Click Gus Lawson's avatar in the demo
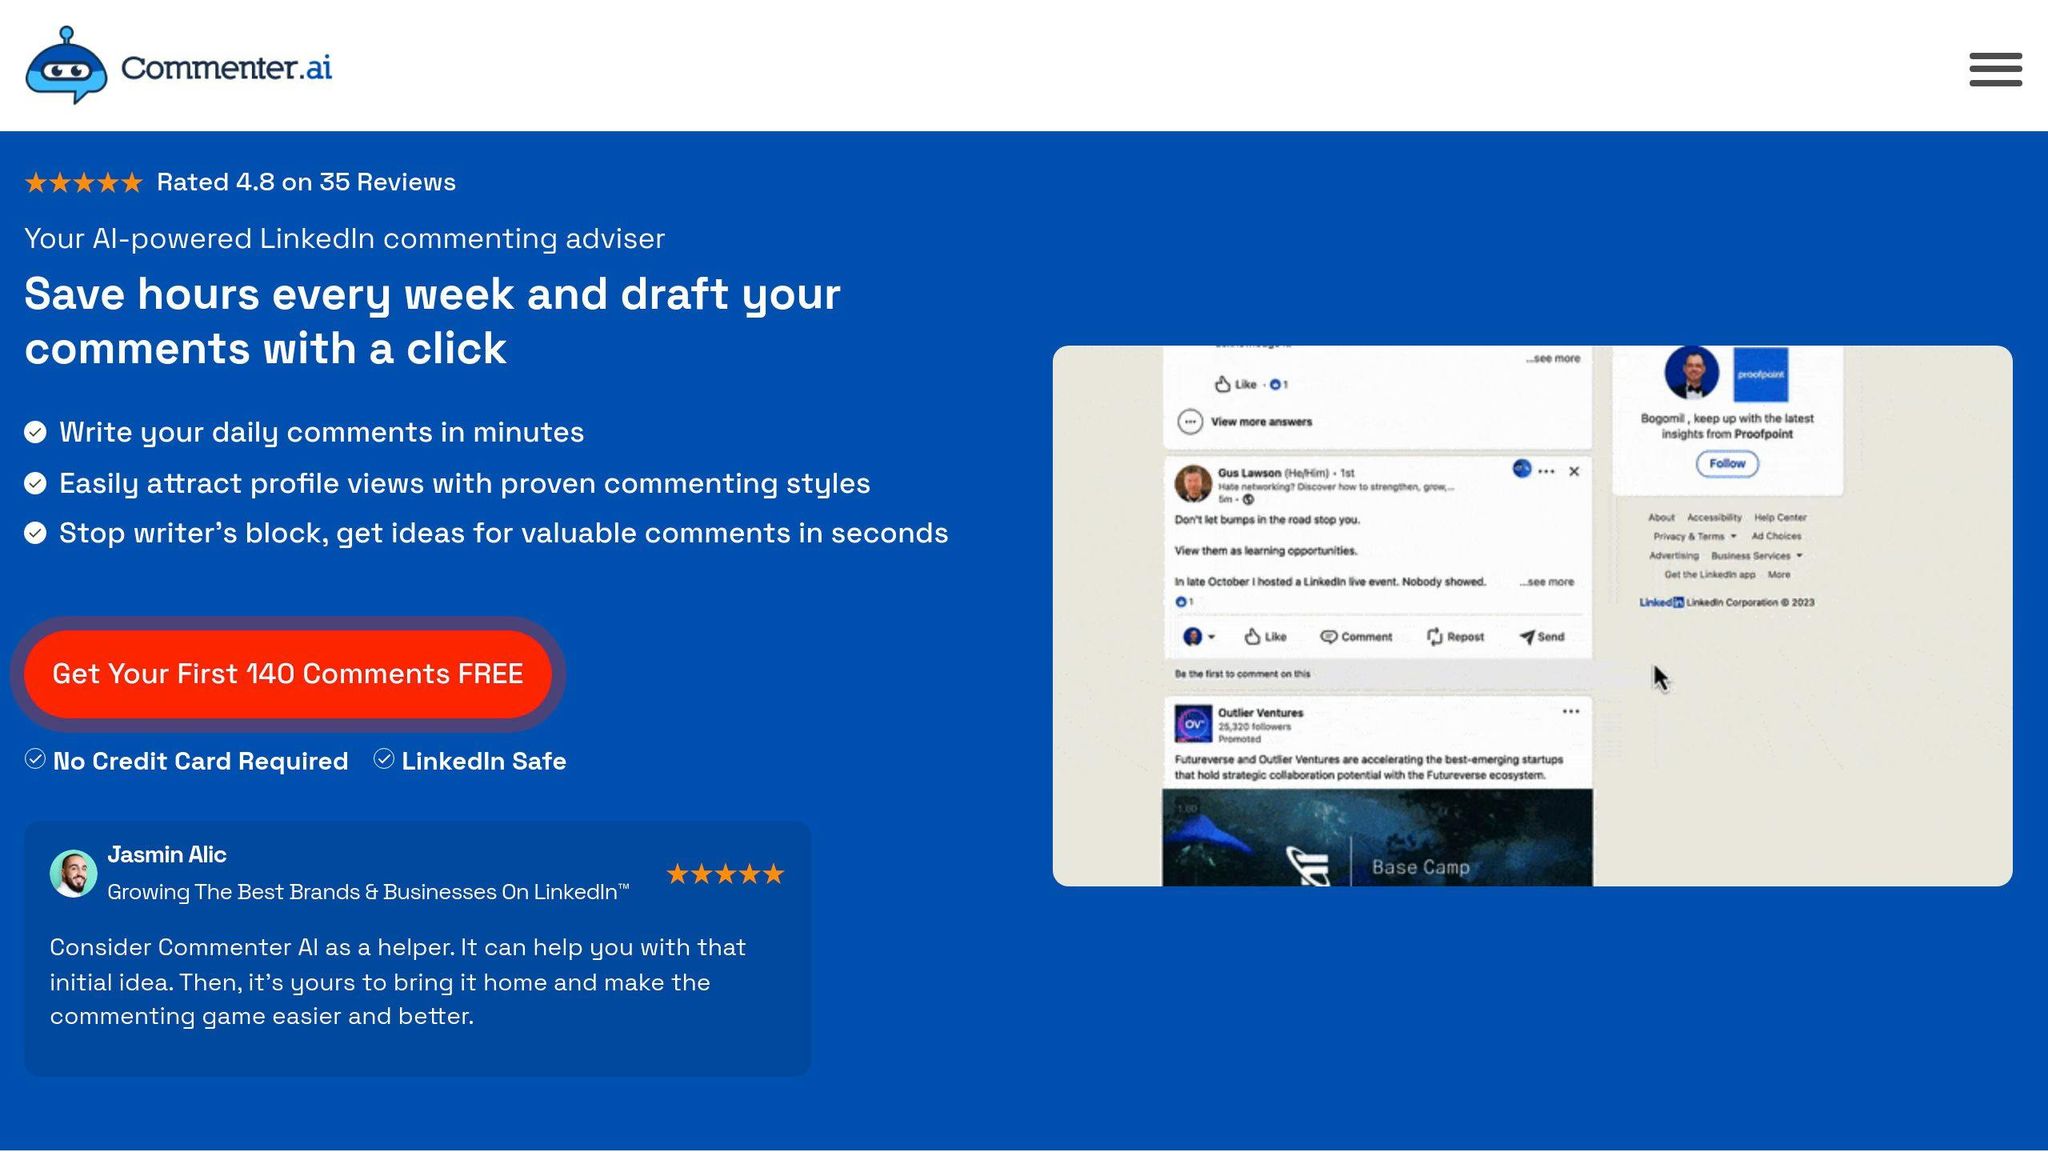This screenshot has height=1152, width=2048. tap(1192, 484)
